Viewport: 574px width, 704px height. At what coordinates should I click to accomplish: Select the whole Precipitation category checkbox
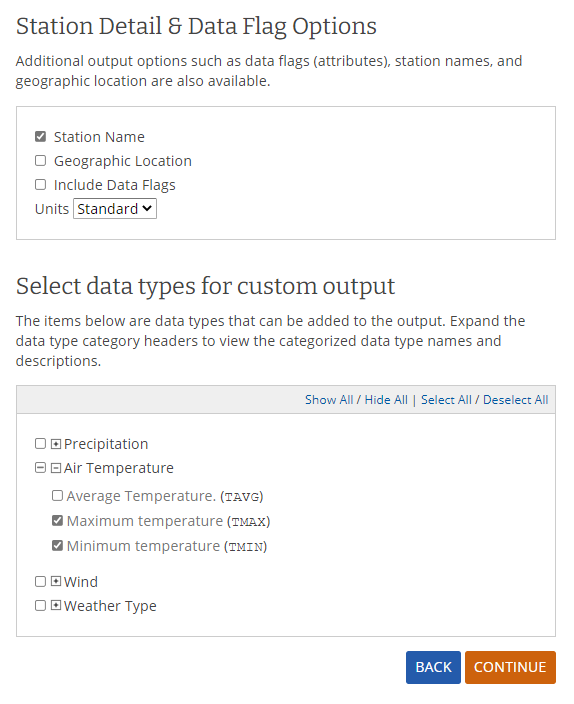[40, 444]
